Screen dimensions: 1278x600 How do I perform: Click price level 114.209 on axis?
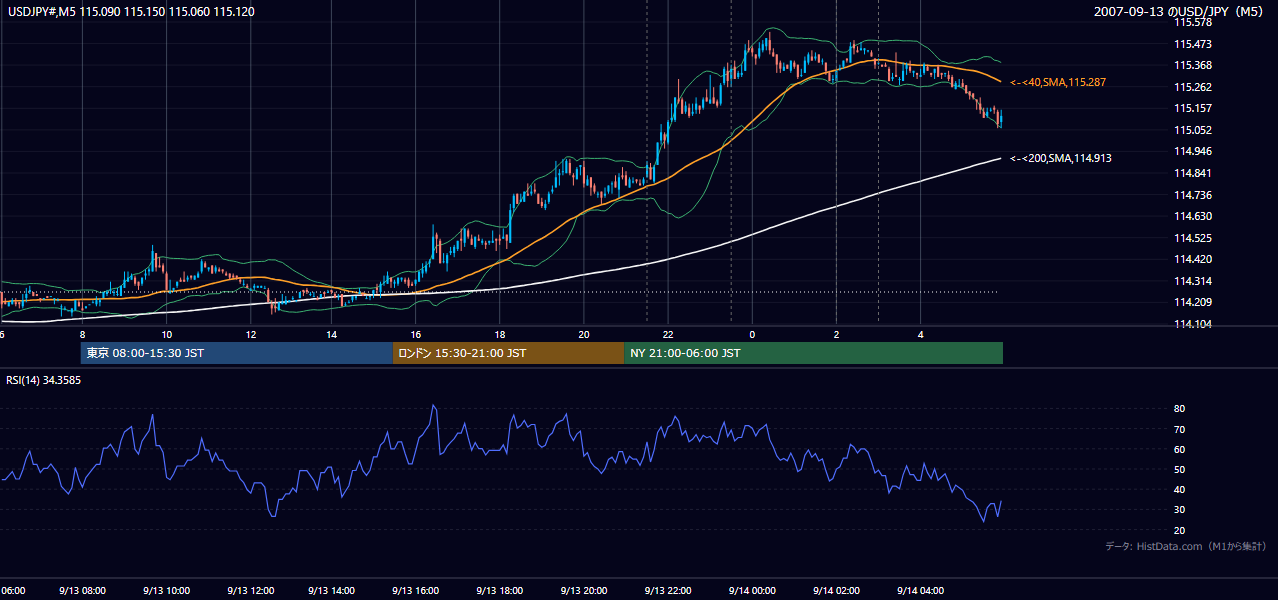1192,302
